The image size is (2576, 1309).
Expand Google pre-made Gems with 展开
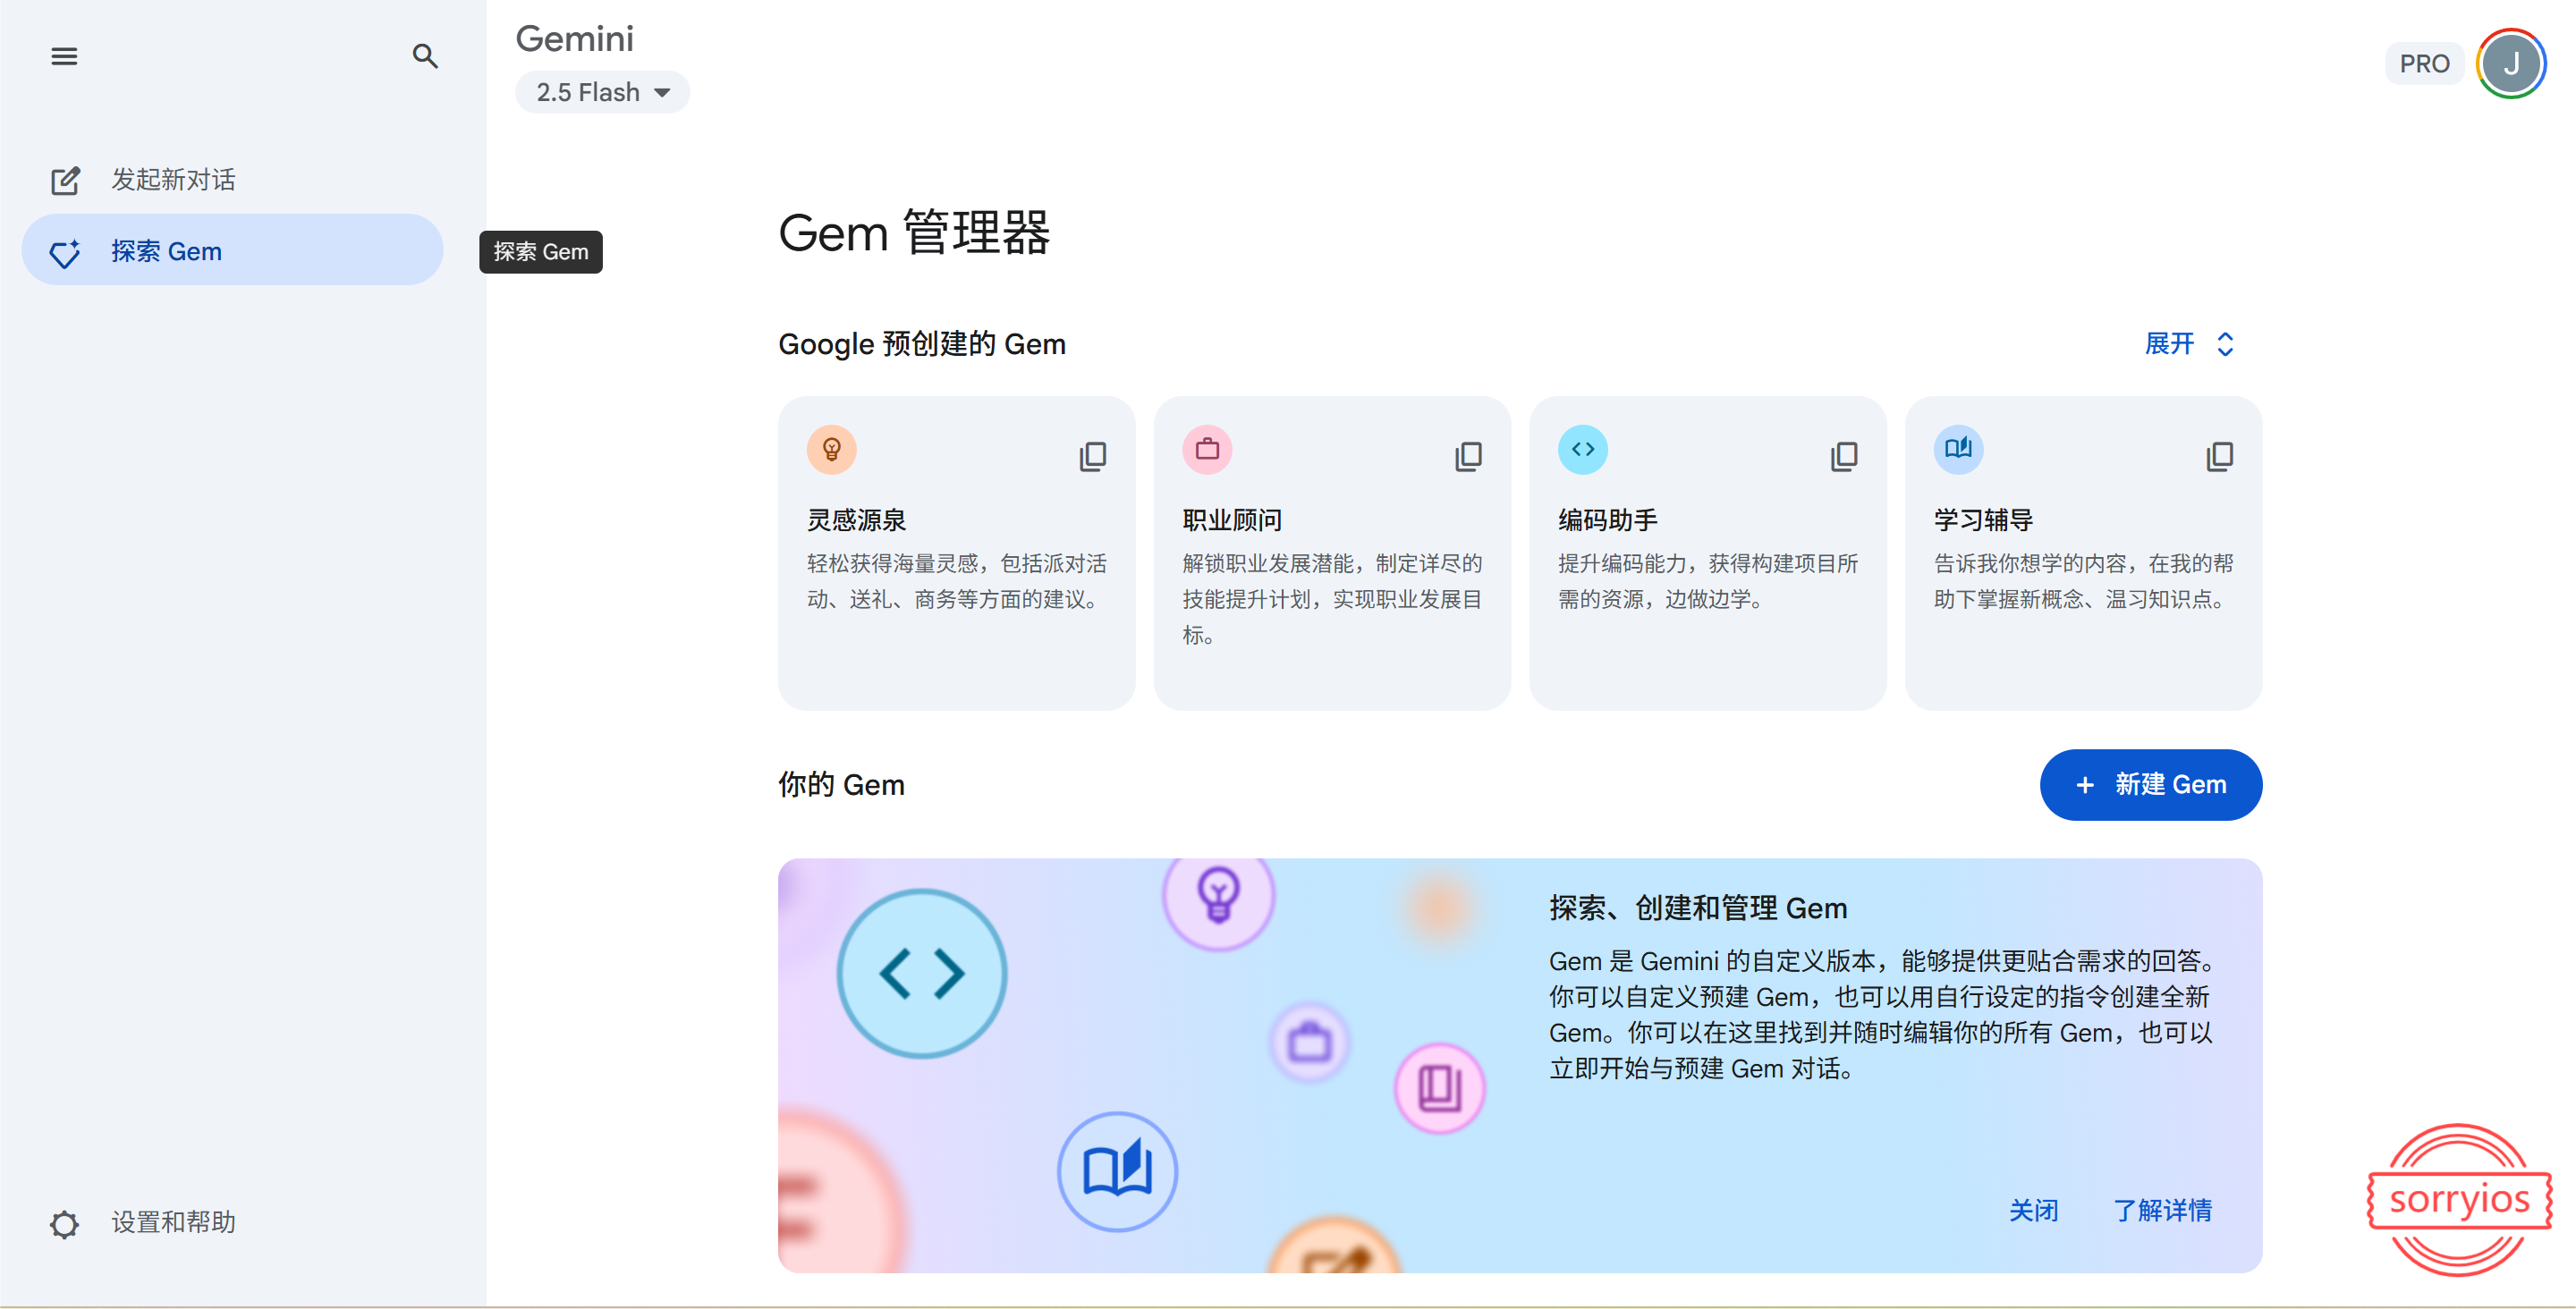2190,344
